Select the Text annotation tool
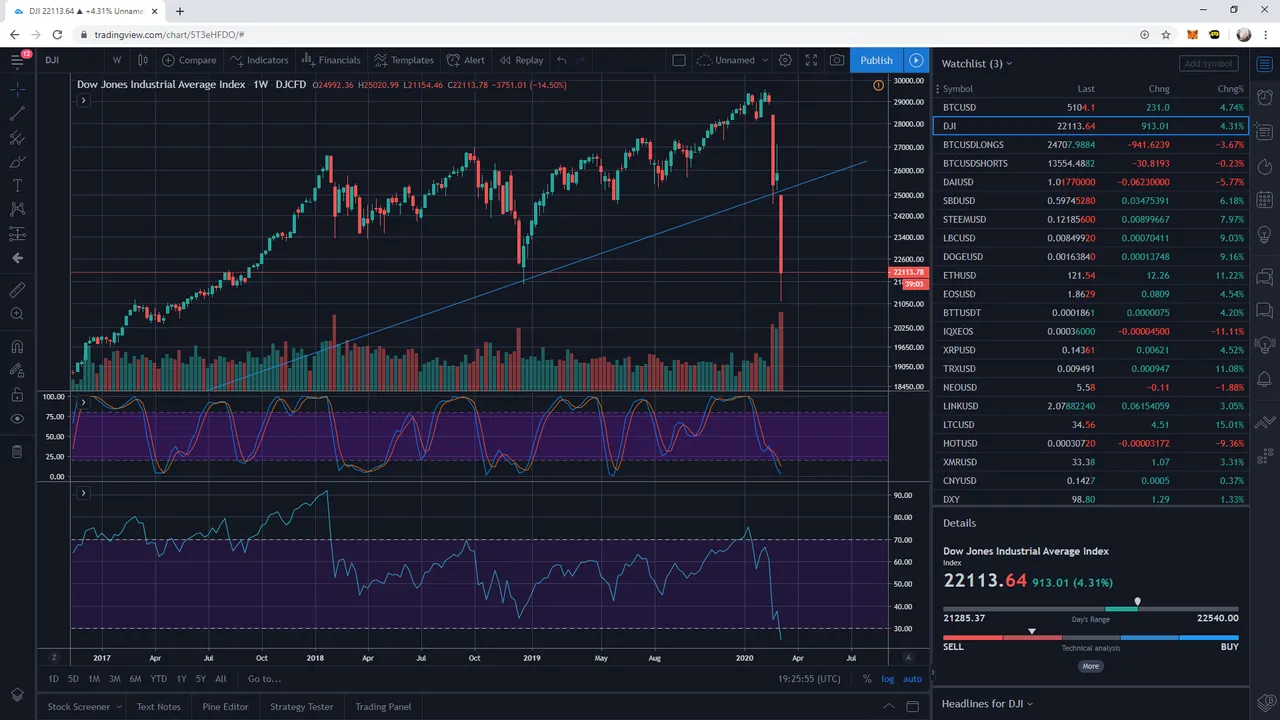Screen dimensions: 1280x720 click(x=17, y=186)
